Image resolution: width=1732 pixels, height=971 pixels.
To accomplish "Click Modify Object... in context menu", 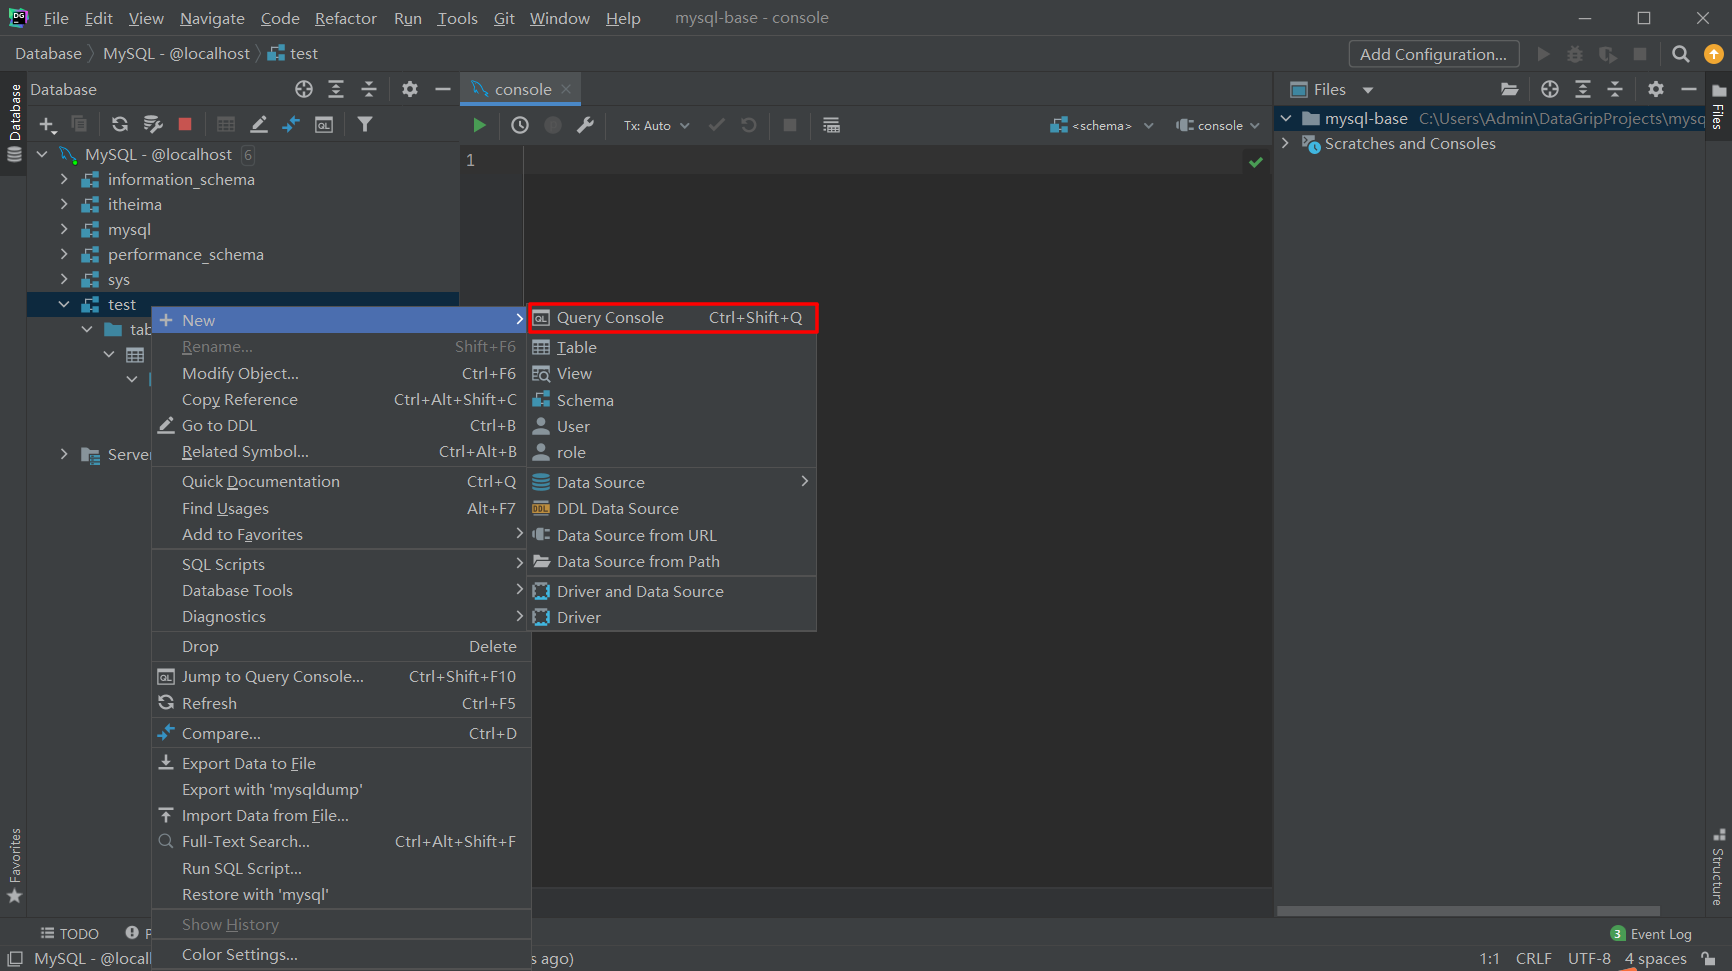I will point(341,373).
